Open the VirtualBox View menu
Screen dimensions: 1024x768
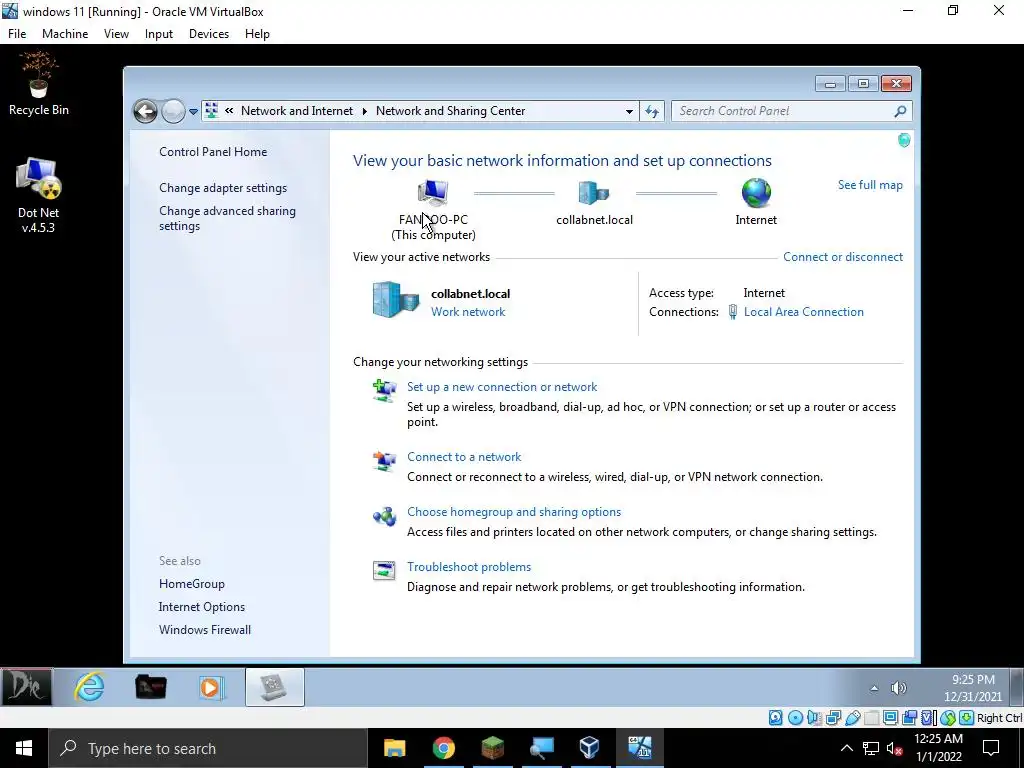pos(116,34)
